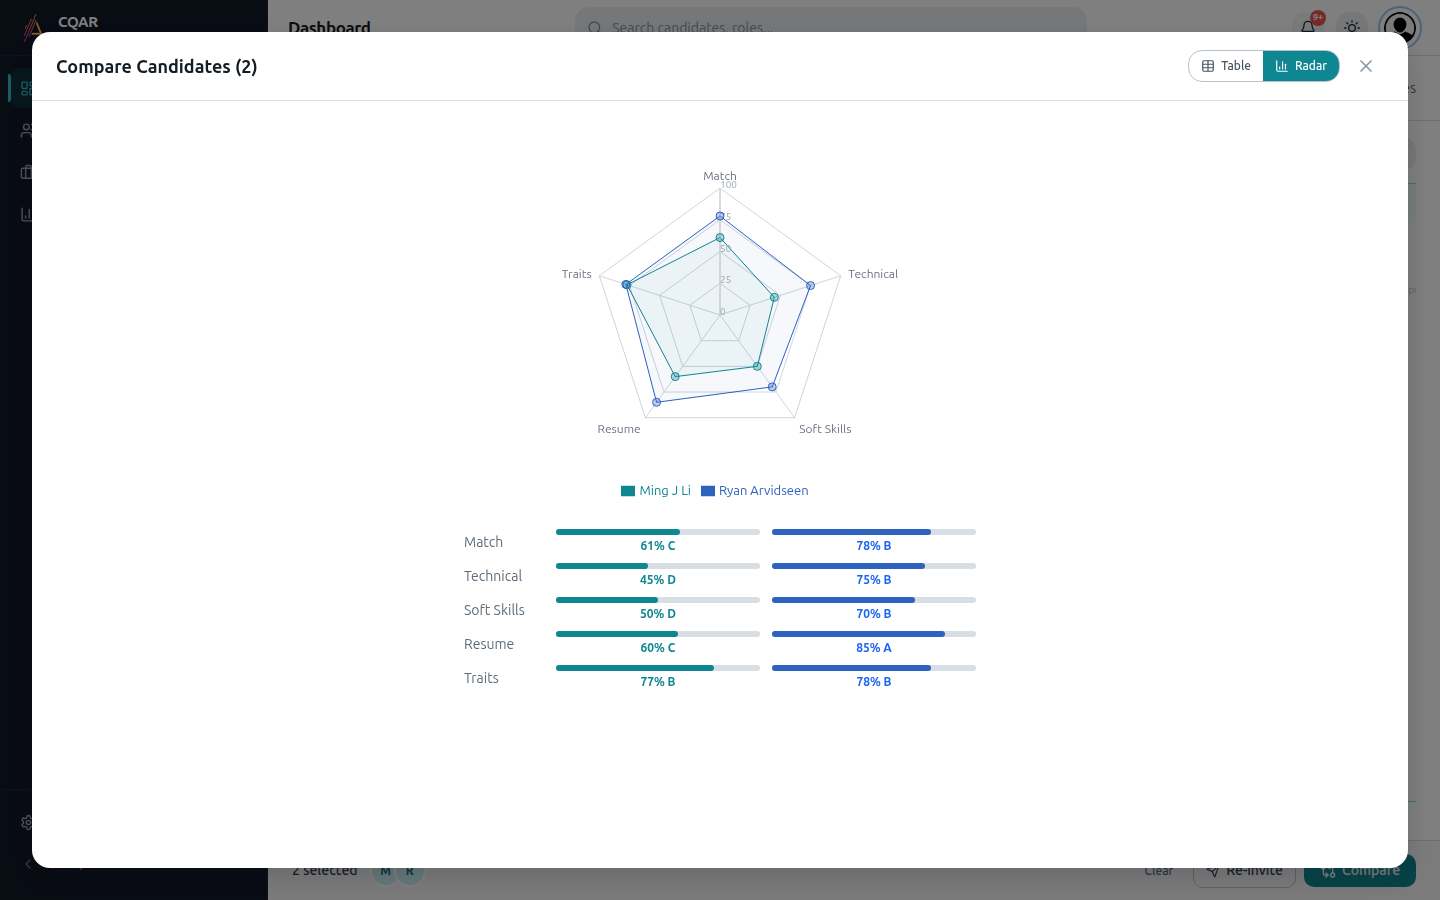
Task: Click Ryan Arvidseen's Match progress bar
Action: pyautogui.click(x=874, y=532)
